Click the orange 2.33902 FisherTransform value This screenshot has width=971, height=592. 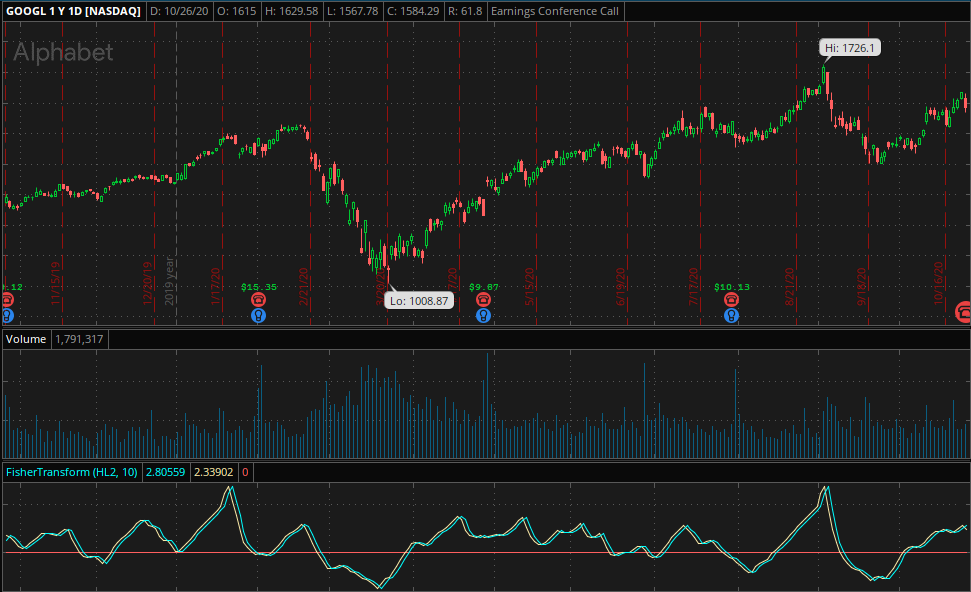pyautogui.click(x=214, y=472)
